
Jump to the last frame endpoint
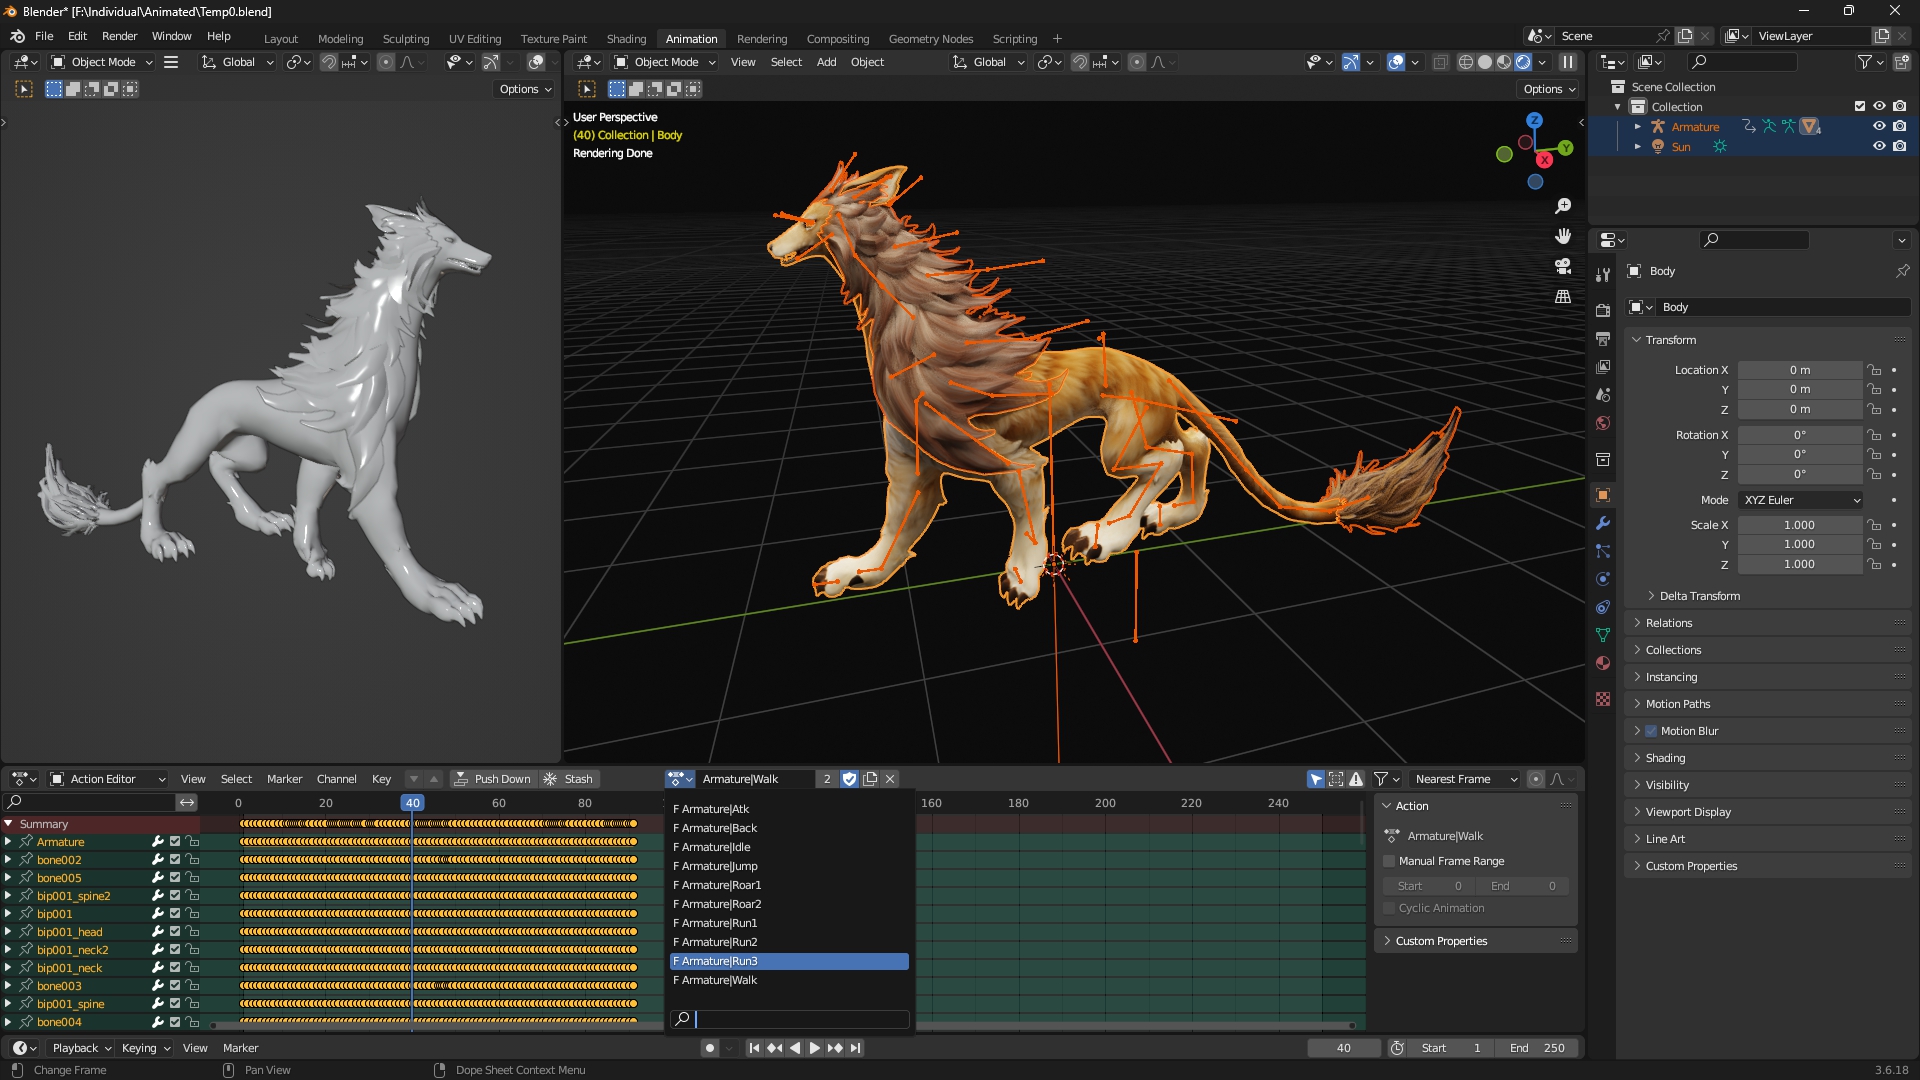pyautogui.click(x=856, y=1048)
